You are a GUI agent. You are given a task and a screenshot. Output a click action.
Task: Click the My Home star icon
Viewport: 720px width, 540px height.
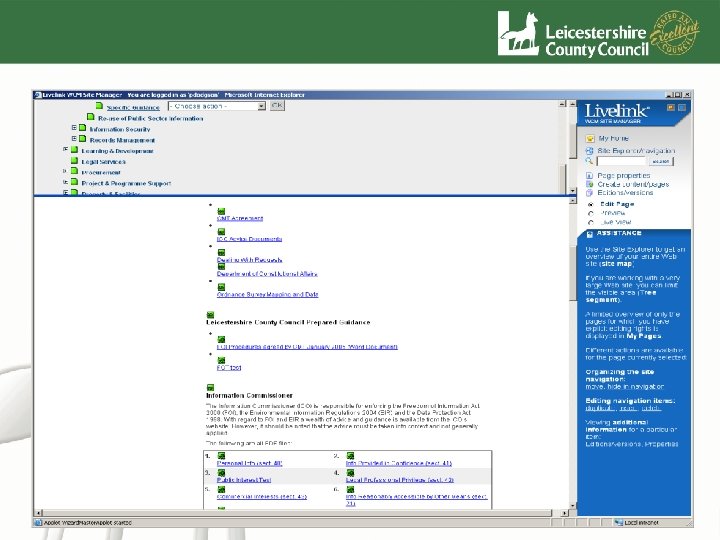[x=590, y=138]
